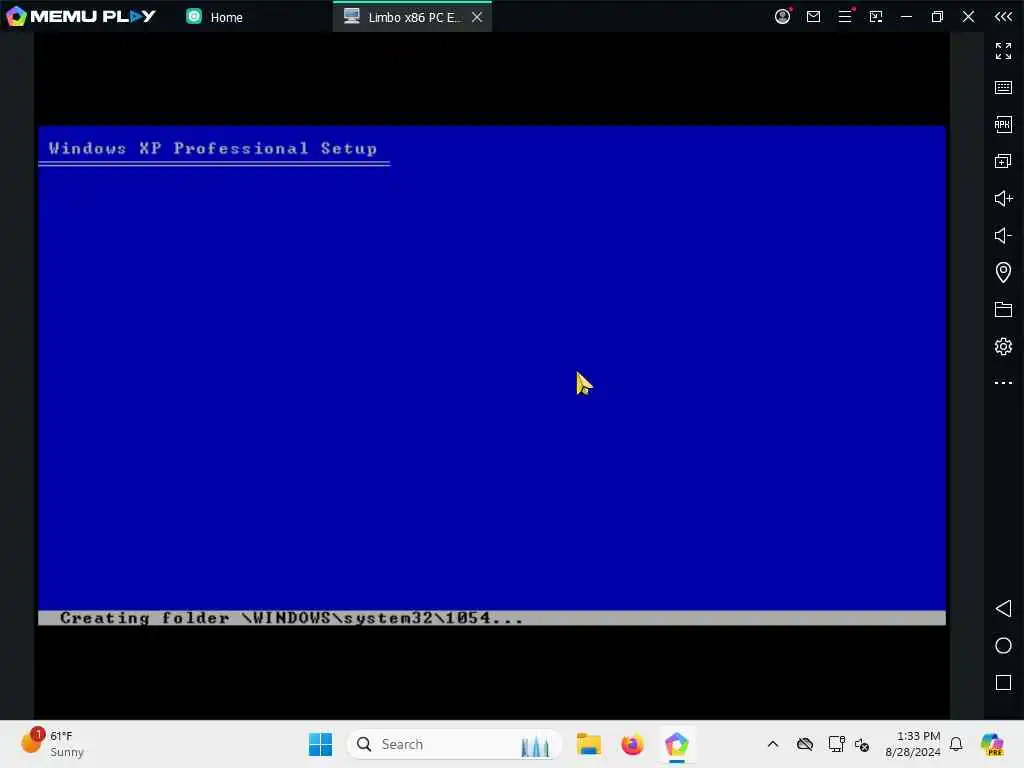Open MEmu settings gear
Viewport: 1024px width, 768px height.
[x=1003, y=346]
